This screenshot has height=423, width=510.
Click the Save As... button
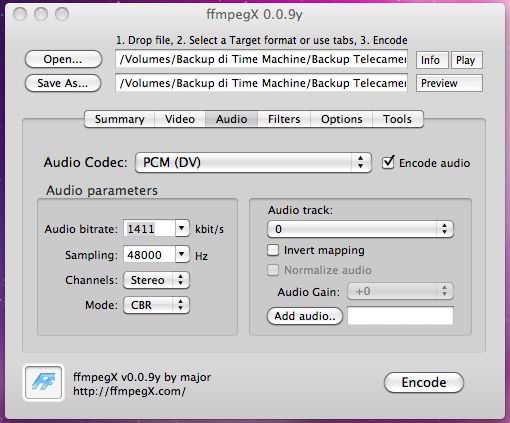[63, 83]
